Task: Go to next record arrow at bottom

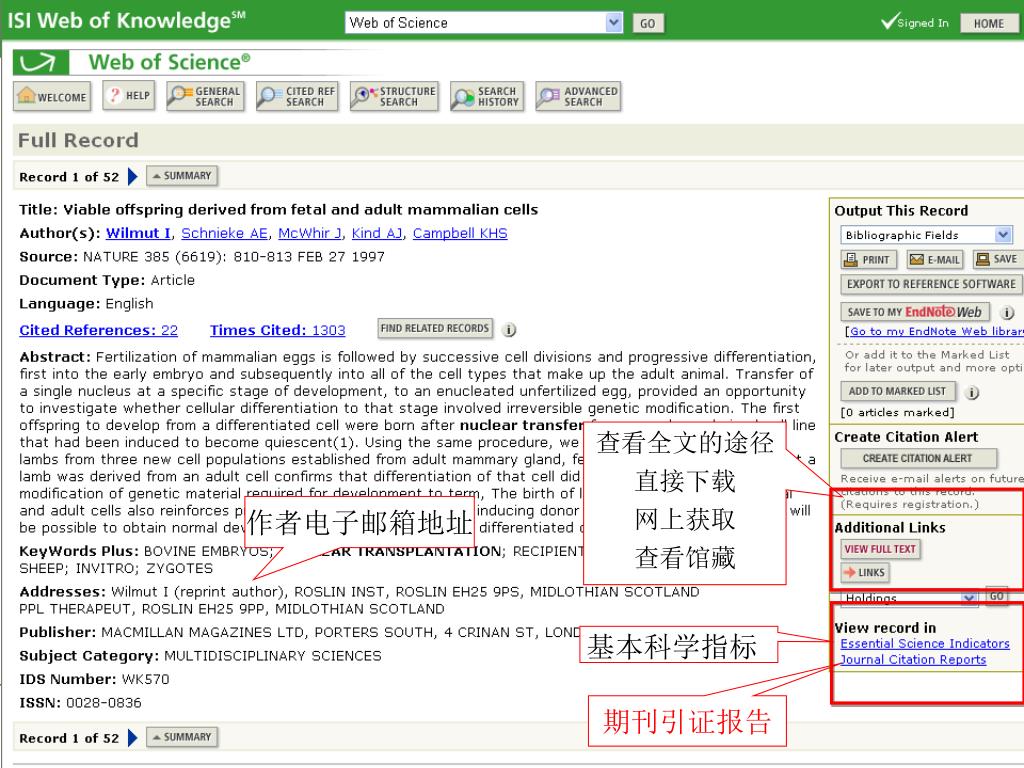Action: 133,738
